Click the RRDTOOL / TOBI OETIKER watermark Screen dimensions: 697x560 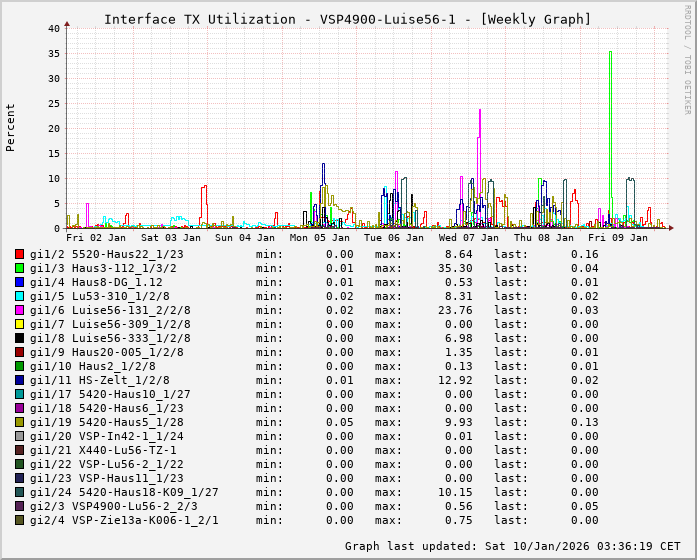pyautogui.click(x=687, y=58)
